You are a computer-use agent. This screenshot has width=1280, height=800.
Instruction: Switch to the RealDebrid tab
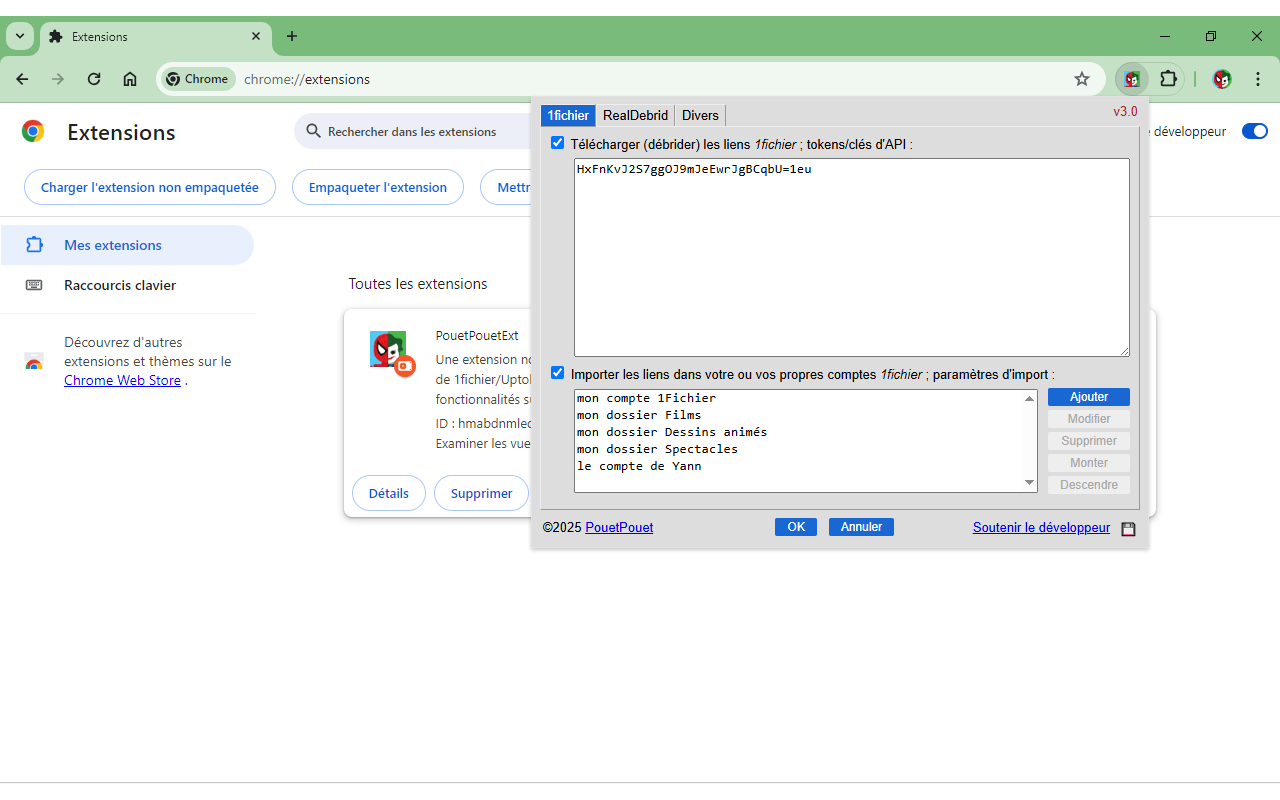[x=634, y=115]
